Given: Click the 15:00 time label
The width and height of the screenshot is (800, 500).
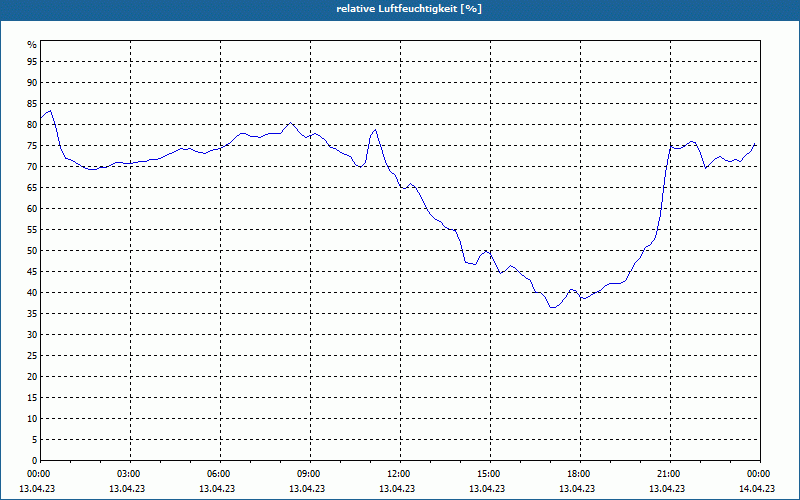Looking at the screenshot, I should coord(490,474).
